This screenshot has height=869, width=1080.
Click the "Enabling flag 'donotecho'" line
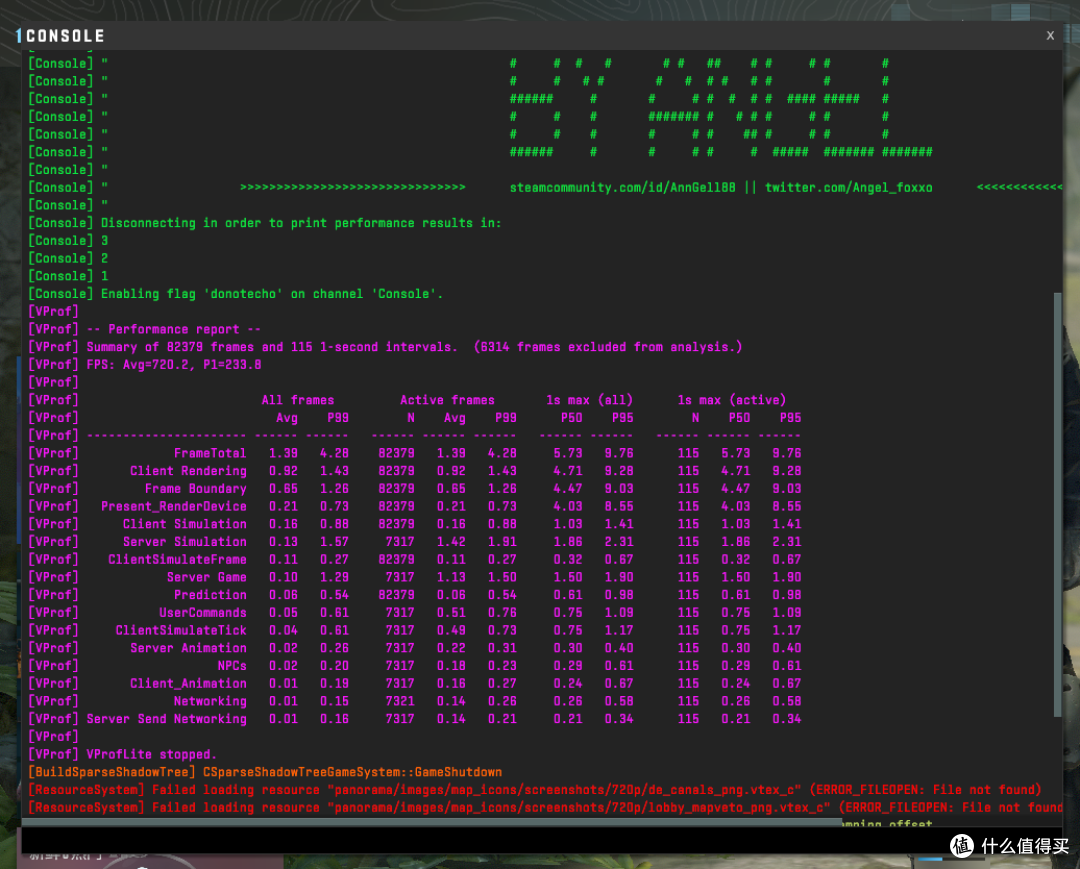click(x=236, y=294)
